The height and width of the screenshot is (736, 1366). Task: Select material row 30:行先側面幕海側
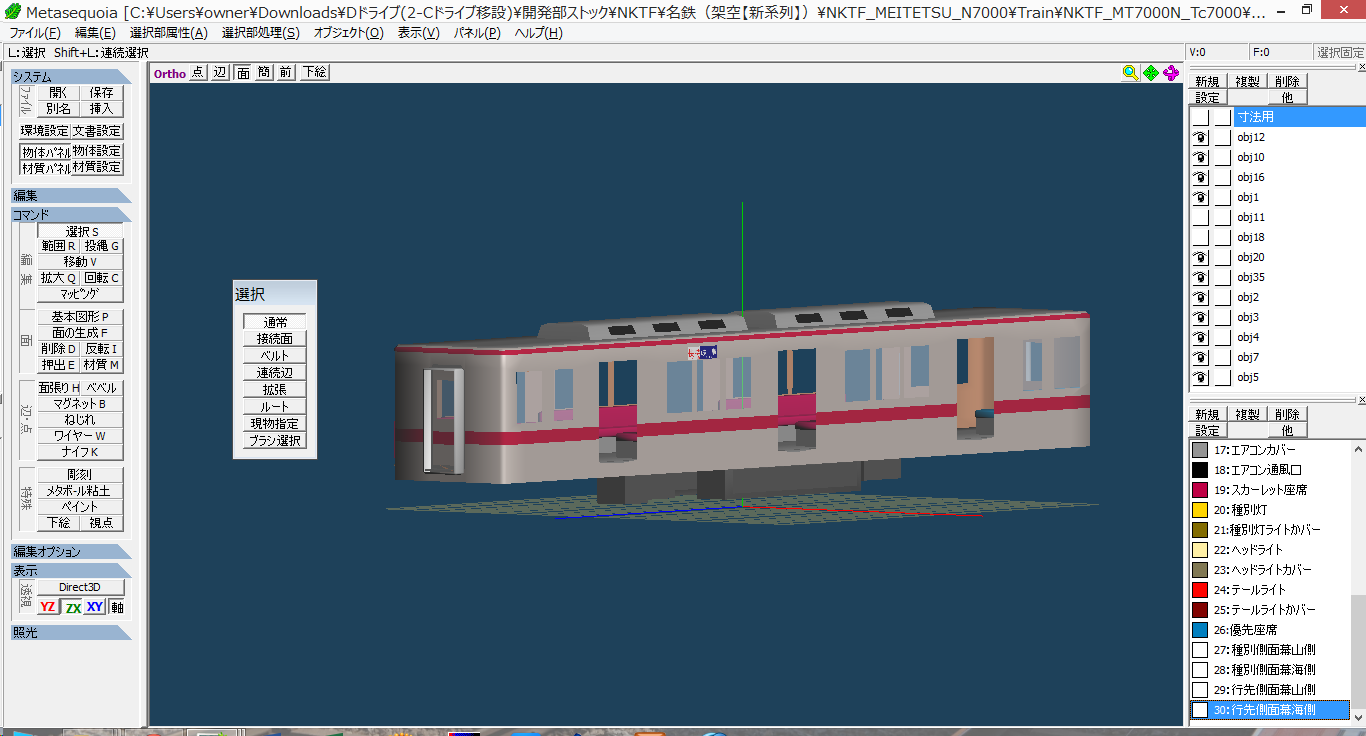[1270, 710]
